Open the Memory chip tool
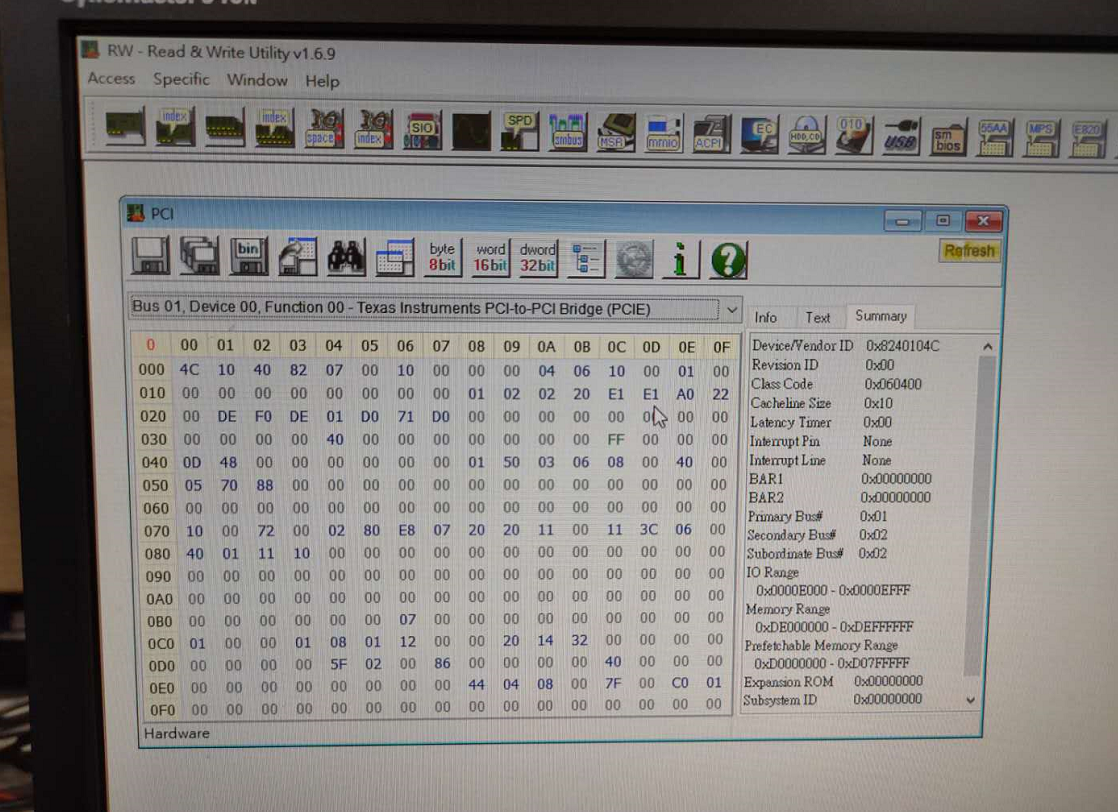Image resolution: width=1118 pixels, height=812 pixels. pyautogui.click(x=225, y=128)
